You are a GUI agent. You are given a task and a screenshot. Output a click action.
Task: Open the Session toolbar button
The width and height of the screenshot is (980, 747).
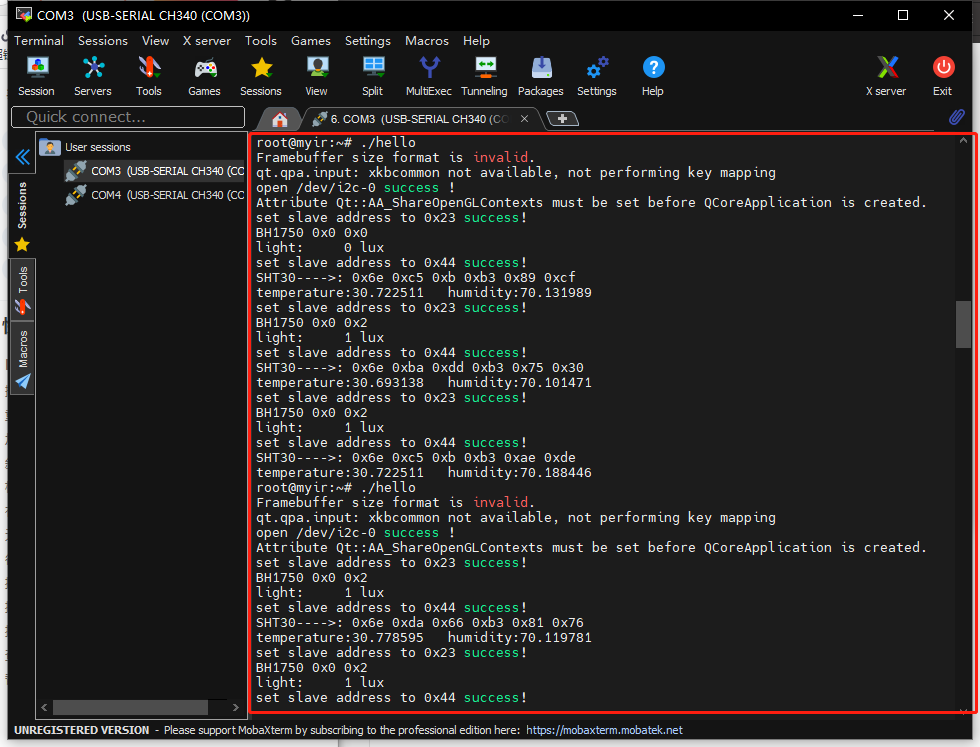click(x=36, y=76)
